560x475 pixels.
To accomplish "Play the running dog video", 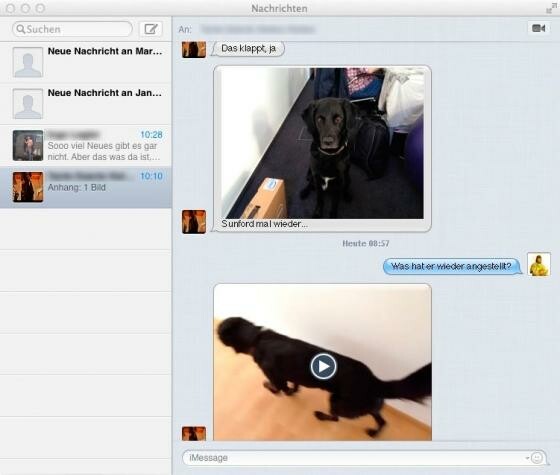I will point(323,366).
